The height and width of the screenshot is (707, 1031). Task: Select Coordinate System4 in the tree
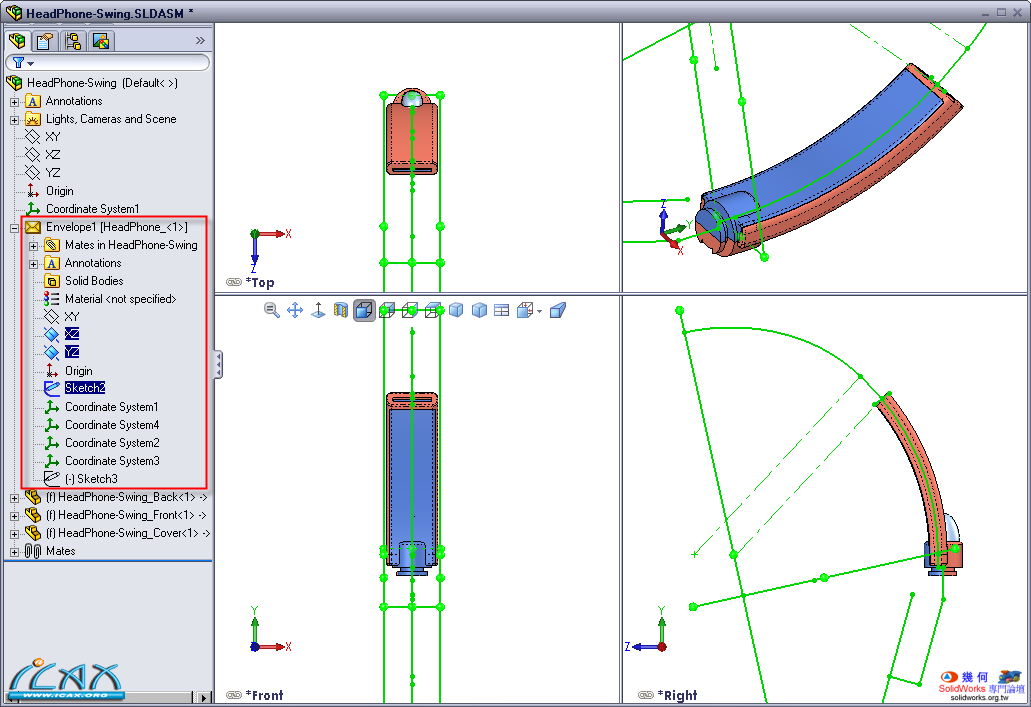coord(111,425)
